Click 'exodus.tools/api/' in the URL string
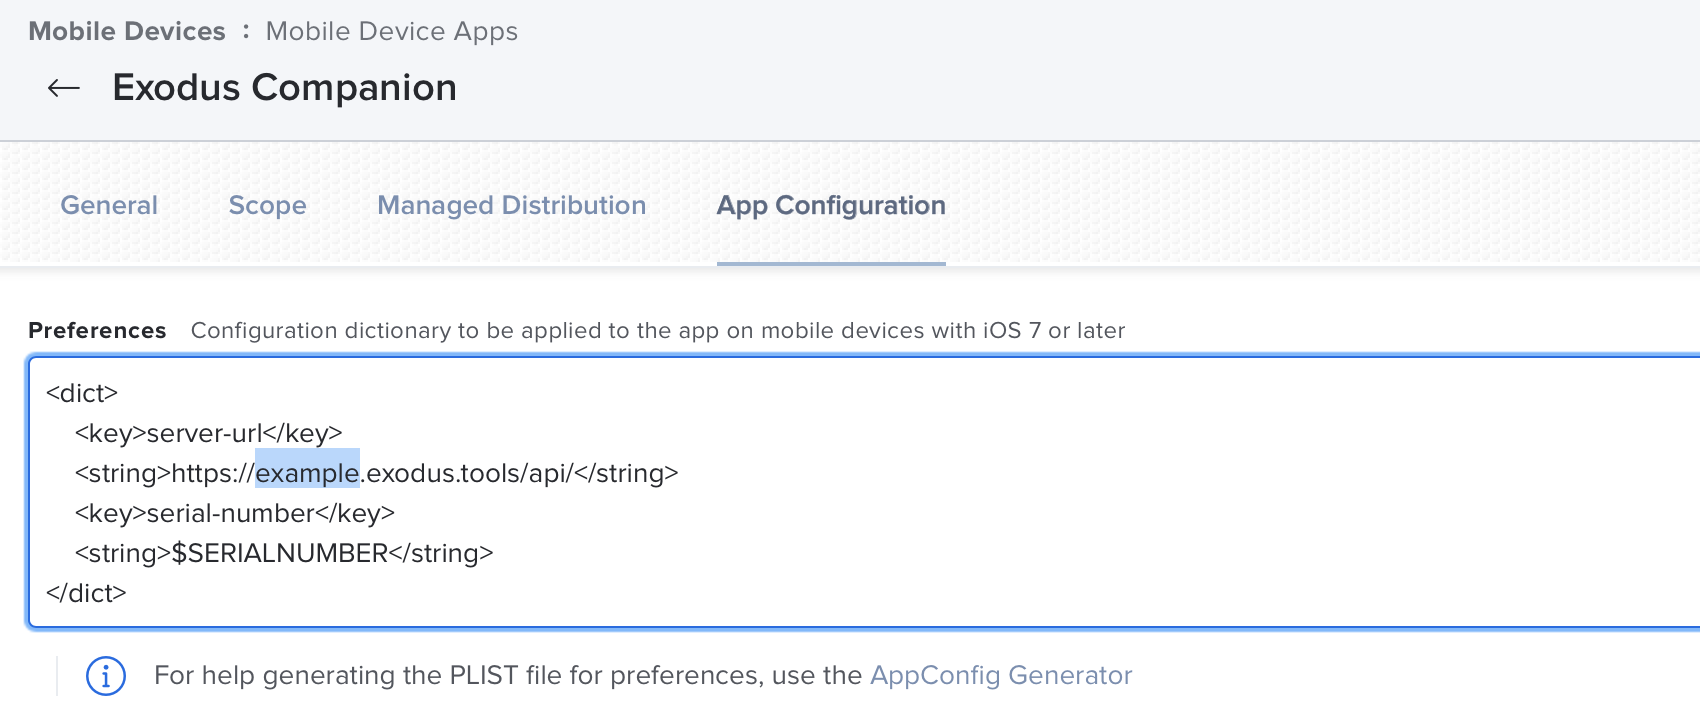Image resolution: width=1700 pixels, height=724 pixels. point(470,473)
